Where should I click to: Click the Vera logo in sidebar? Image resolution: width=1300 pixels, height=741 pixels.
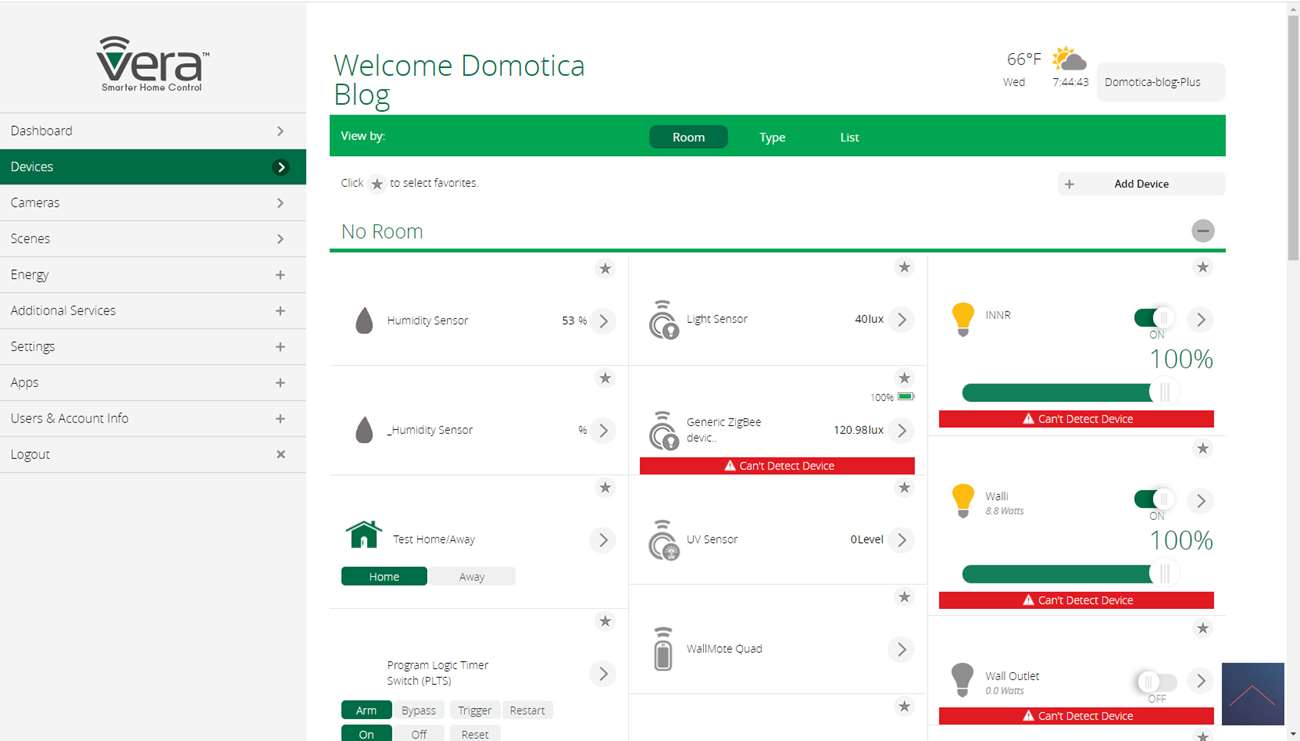[153, 65]
